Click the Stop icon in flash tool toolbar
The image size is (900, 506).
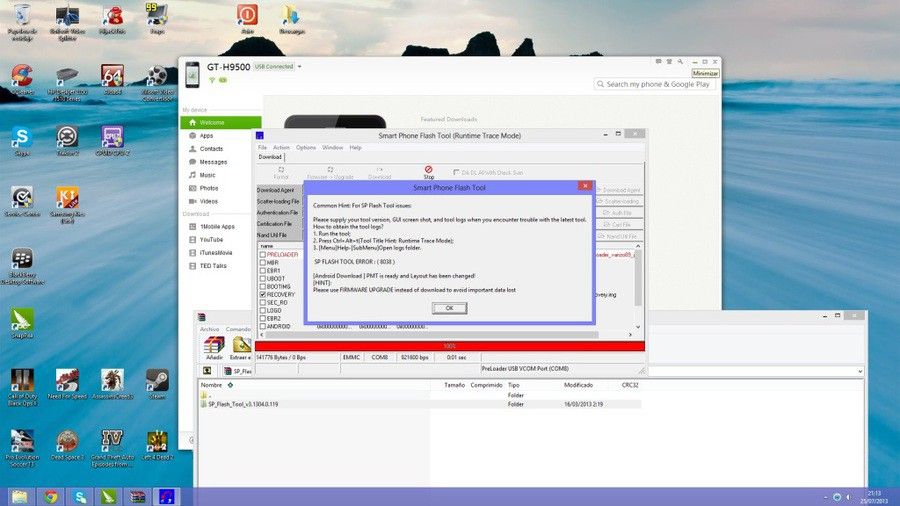pos(428,172)
